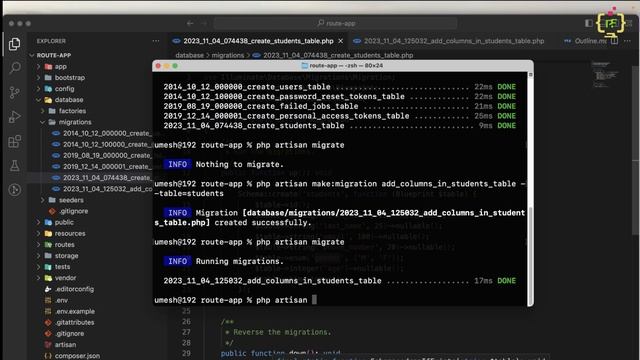Open the Explorer view in activity bar
Viewport: 640px width, 360px height.
click(x=15, y=44)
